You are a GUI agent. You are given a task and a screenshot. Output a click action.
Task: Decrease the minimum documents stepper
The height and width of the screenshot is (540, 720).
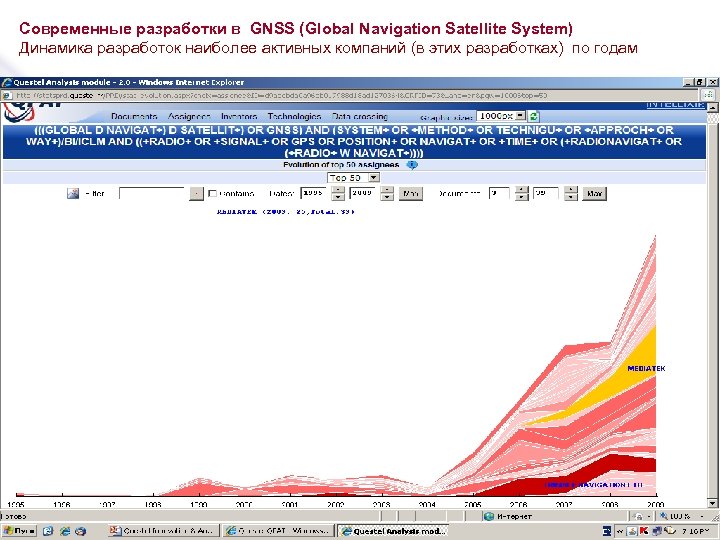click(x=522, y=197)
